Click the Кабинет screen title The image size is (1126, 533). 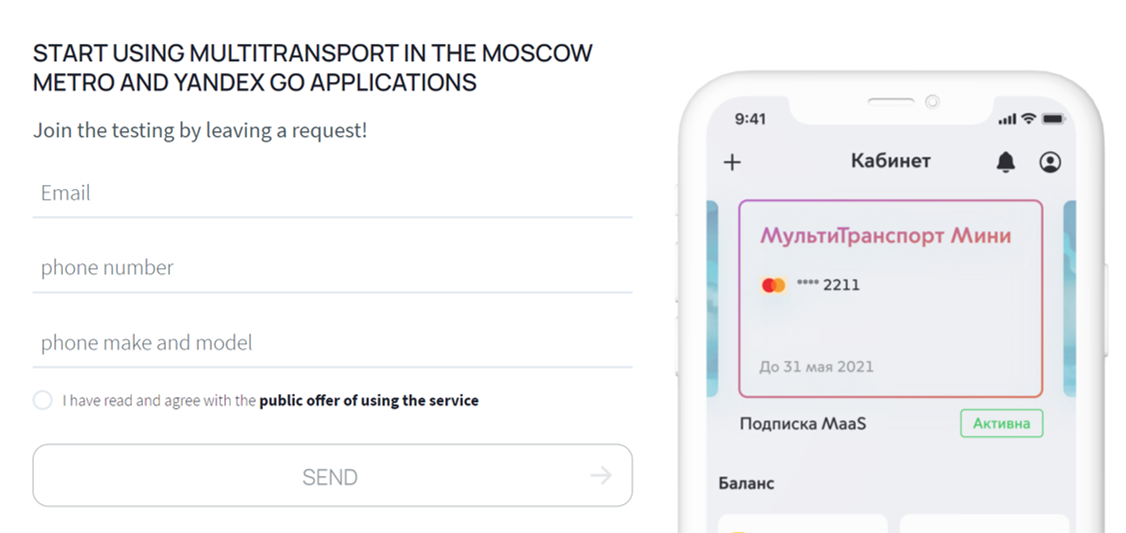890,161
